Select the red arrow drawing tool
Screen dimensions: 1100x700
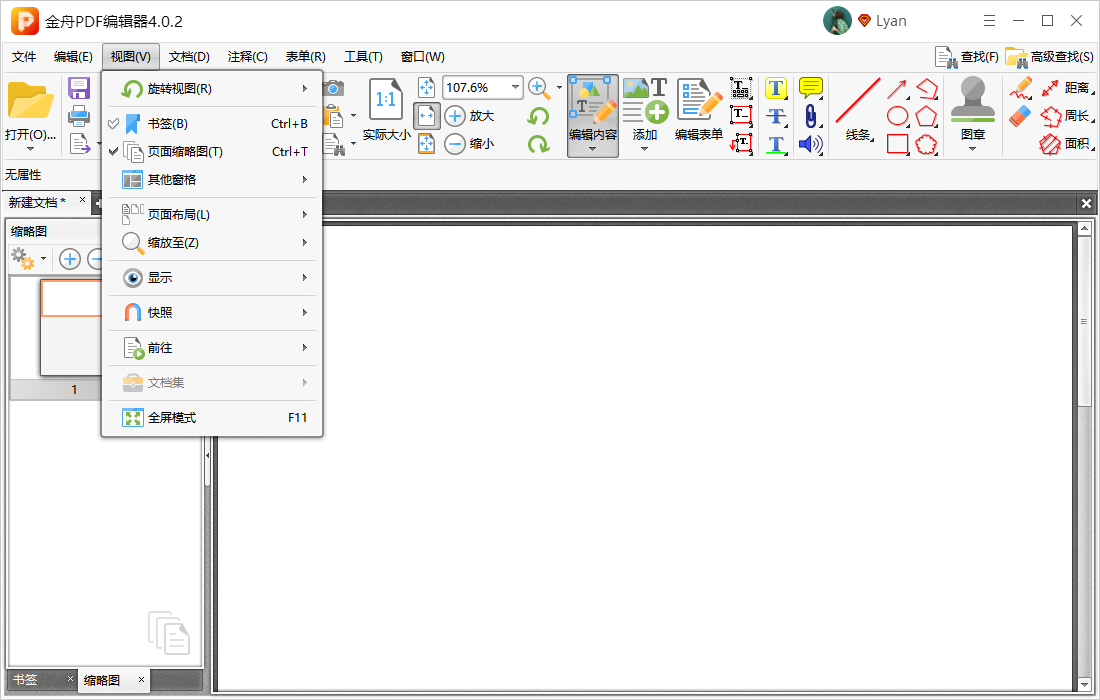click(897, 88)
